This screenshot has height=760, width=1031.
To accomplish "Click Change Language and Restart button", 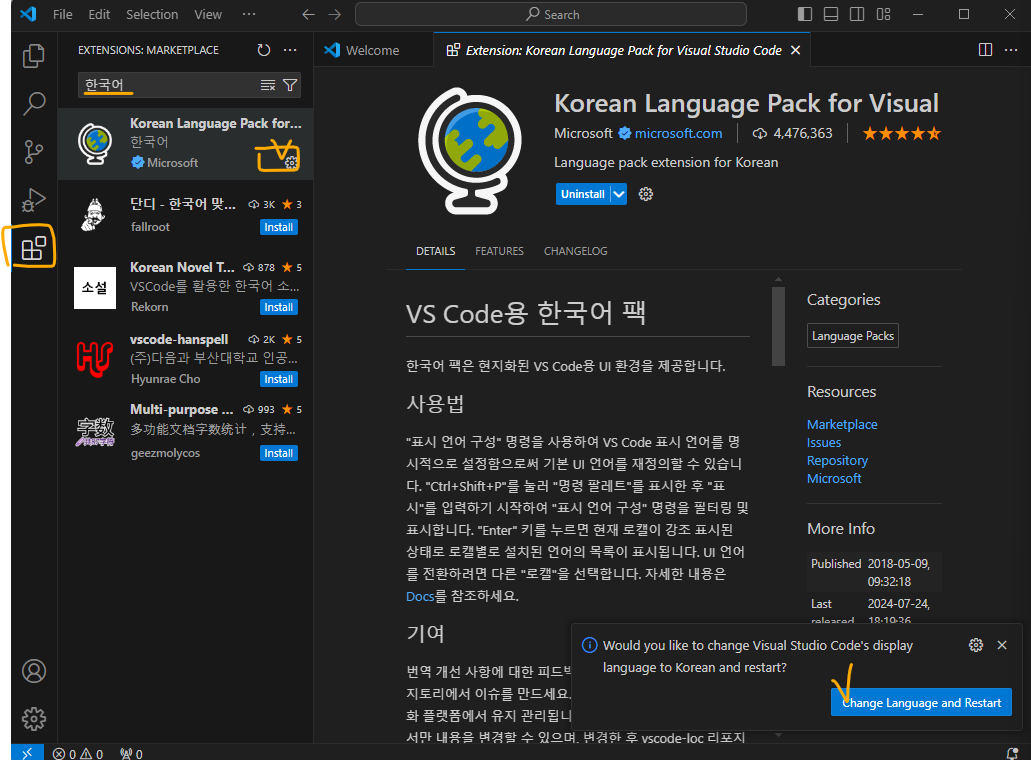I will pyautogui.click(x=921, y=703).
